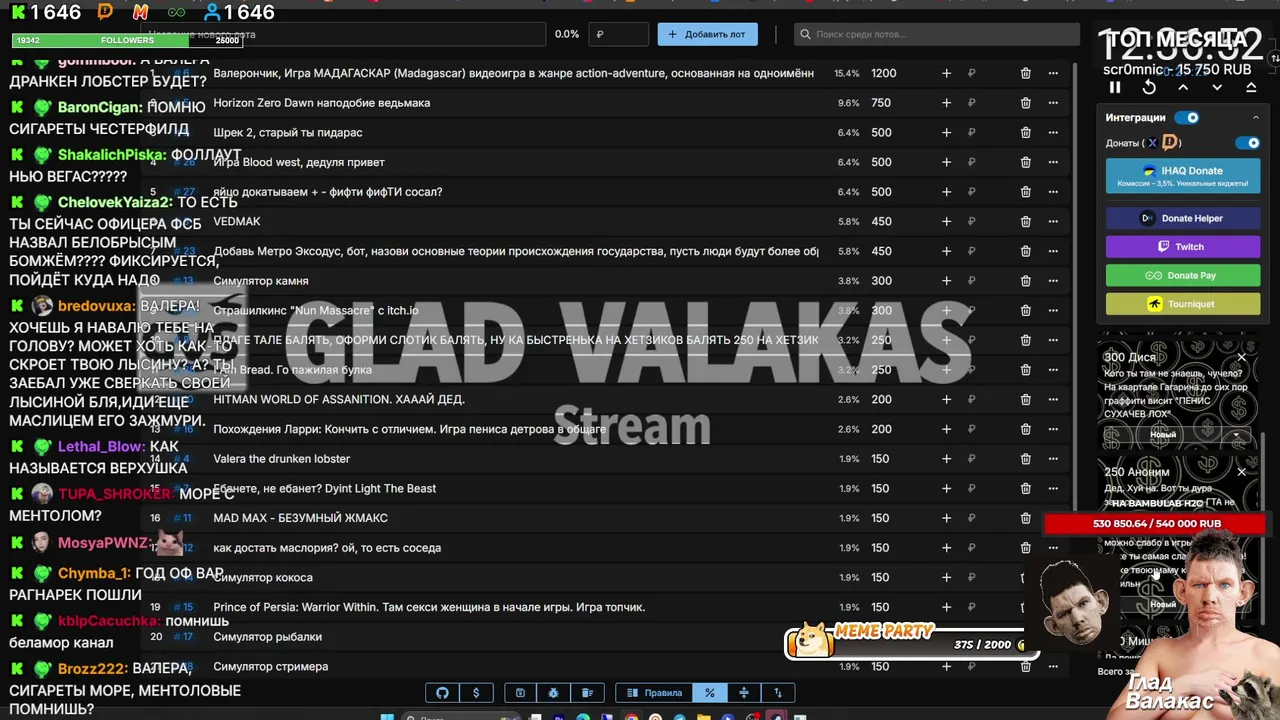Close the 250 Аноним donation card
Screen dimensions: 1280x720
tap(1242, 472)
